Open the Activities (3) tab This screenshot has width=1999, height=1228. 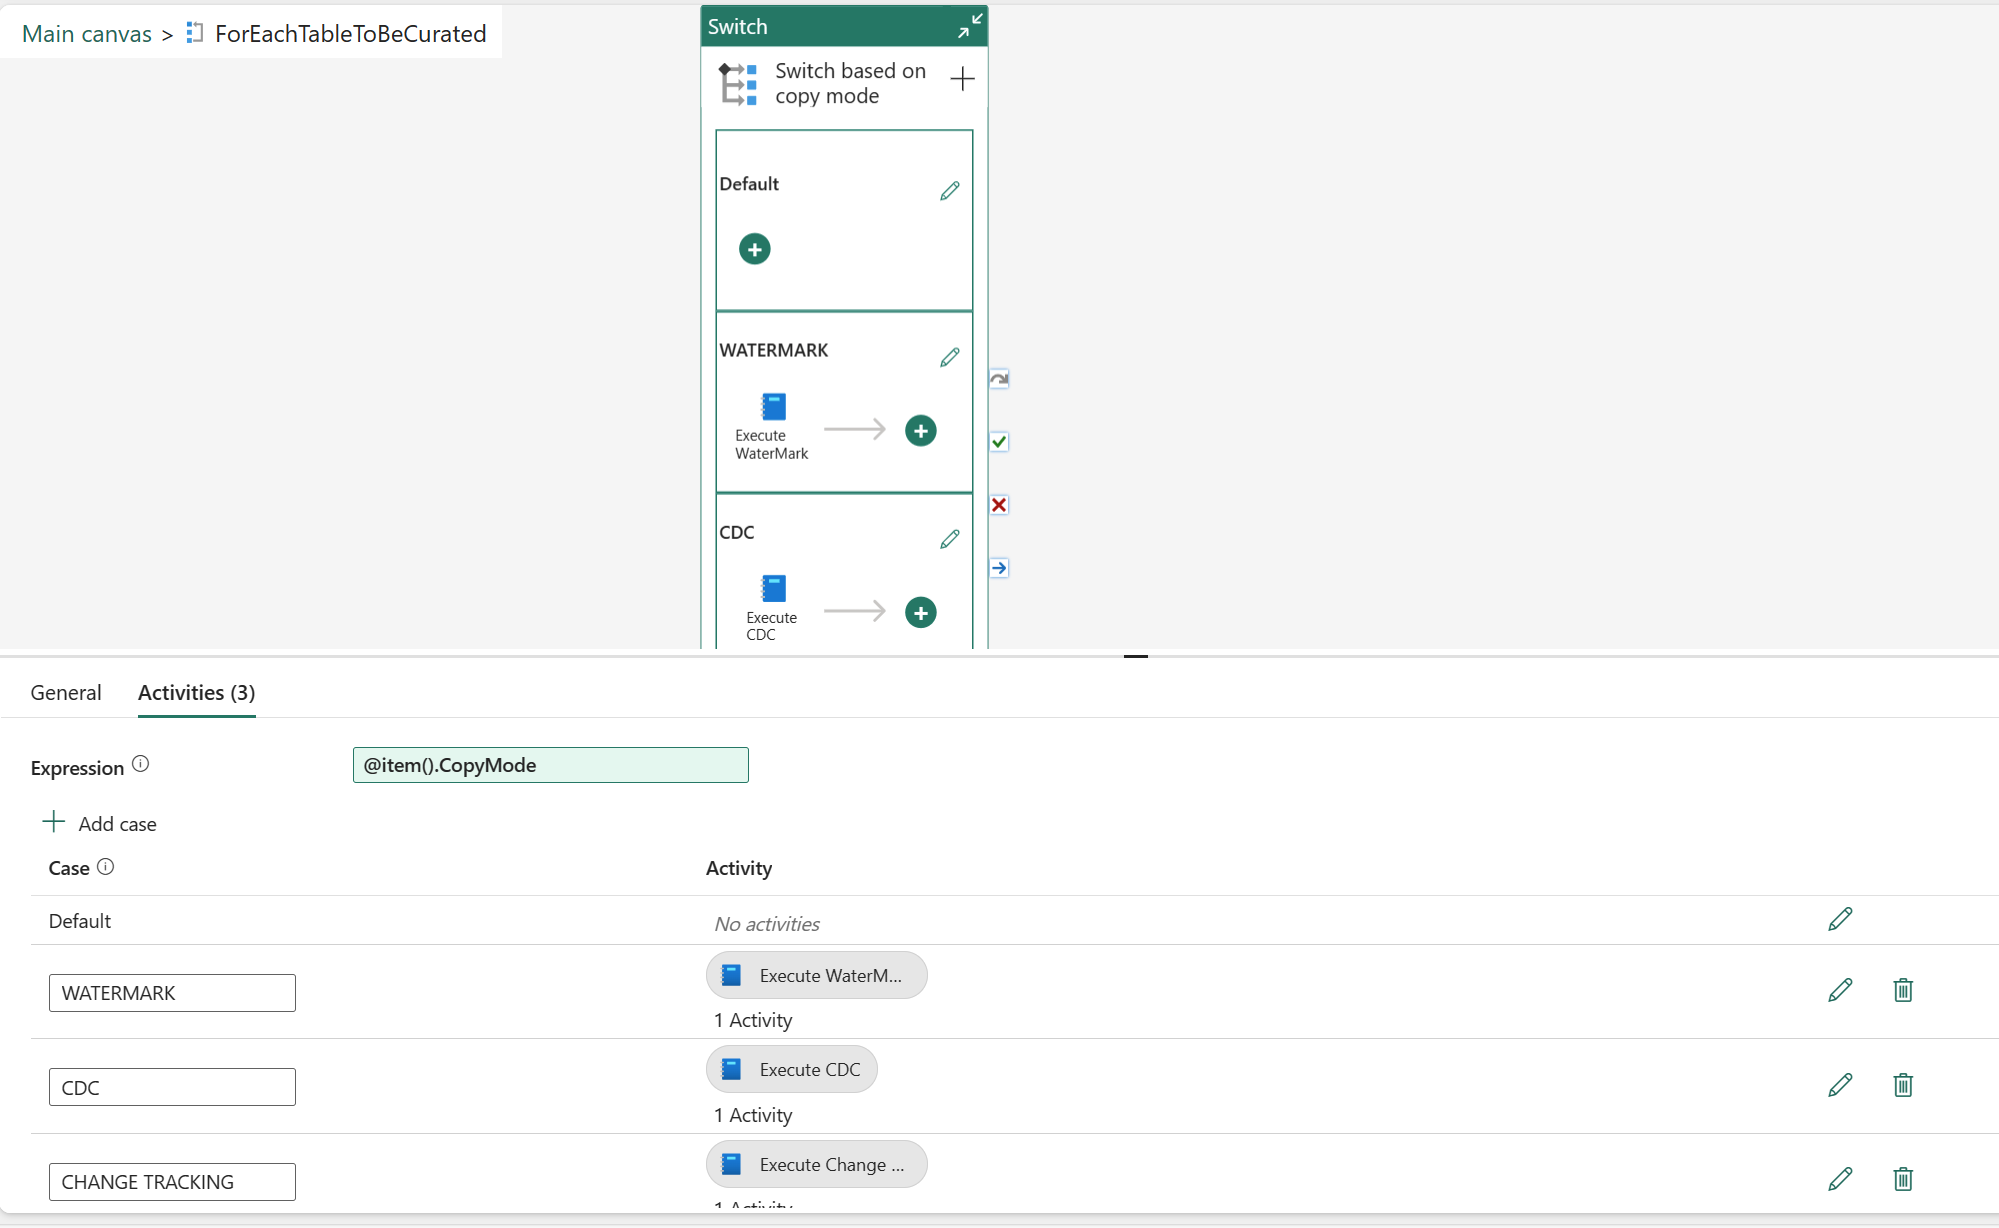(195, 692)
